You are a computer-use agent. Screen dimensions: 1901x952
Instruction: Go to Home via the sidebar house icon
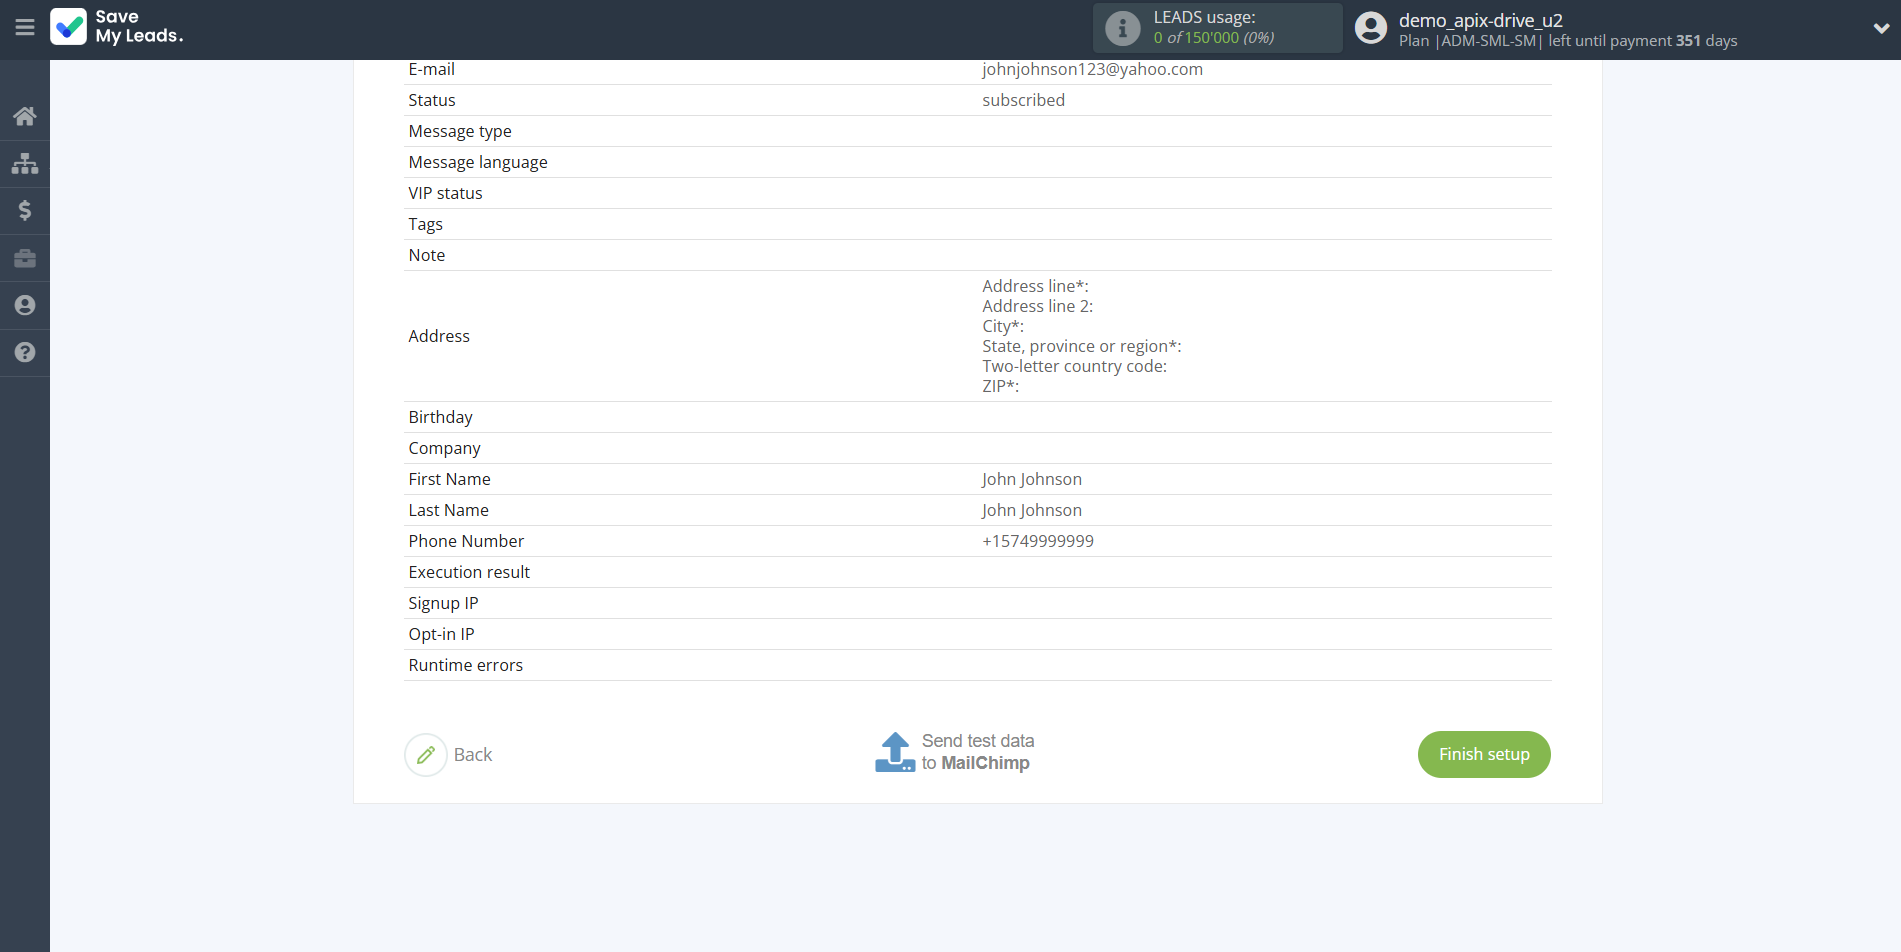coord(25,116)
